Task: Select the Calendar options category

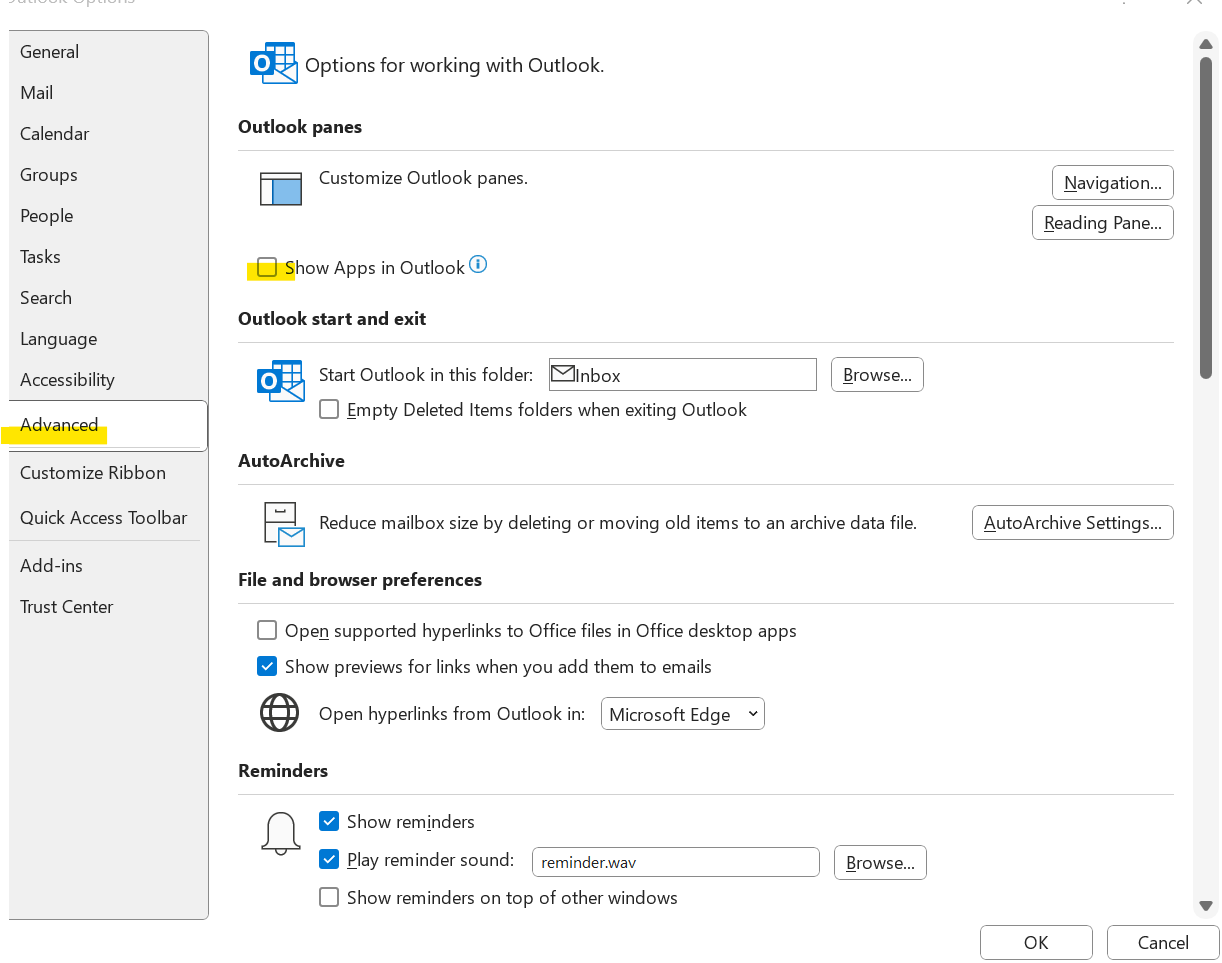Action: [108, 133]
